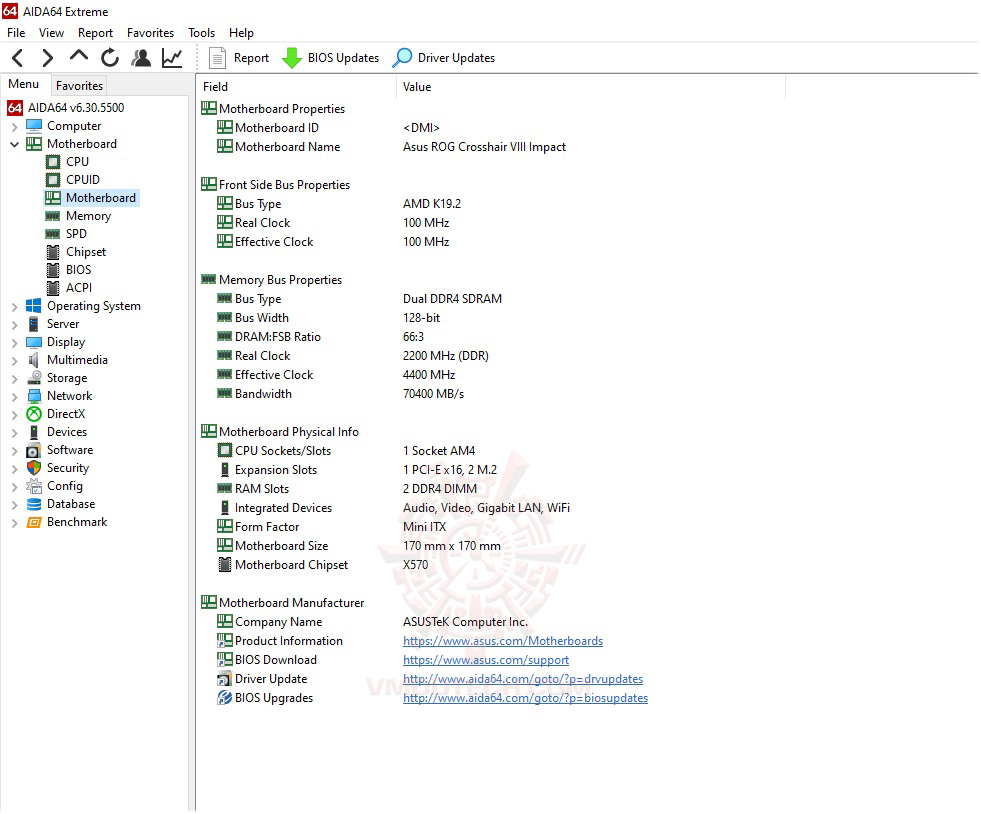This screenshot has height=814, width=981.
Task: Open the aida64 drvupdates link
Action: (x=523, y=679)
